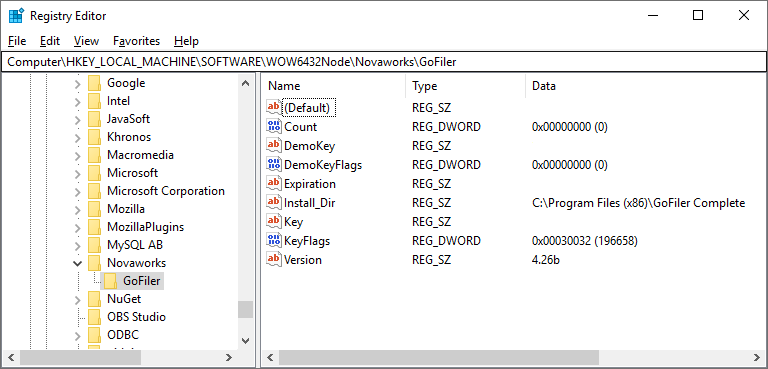Expand the Google key

[77, 83]
